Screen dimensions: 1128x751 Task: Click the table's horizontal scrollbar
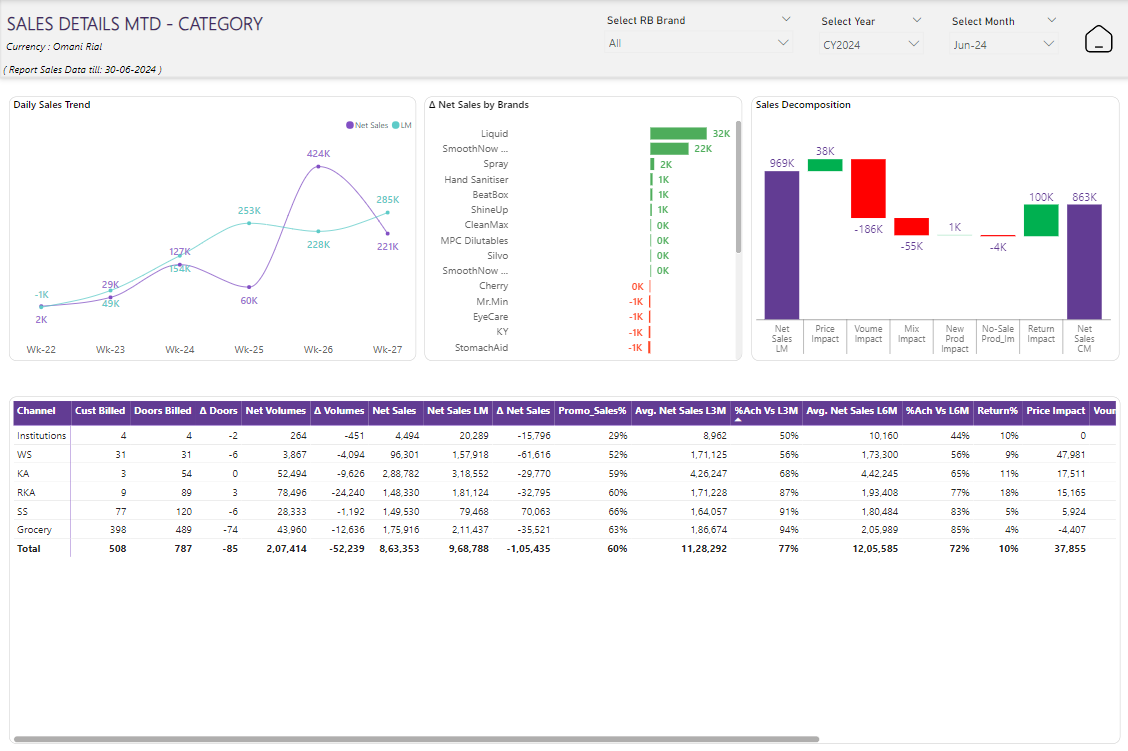(415, 739)
